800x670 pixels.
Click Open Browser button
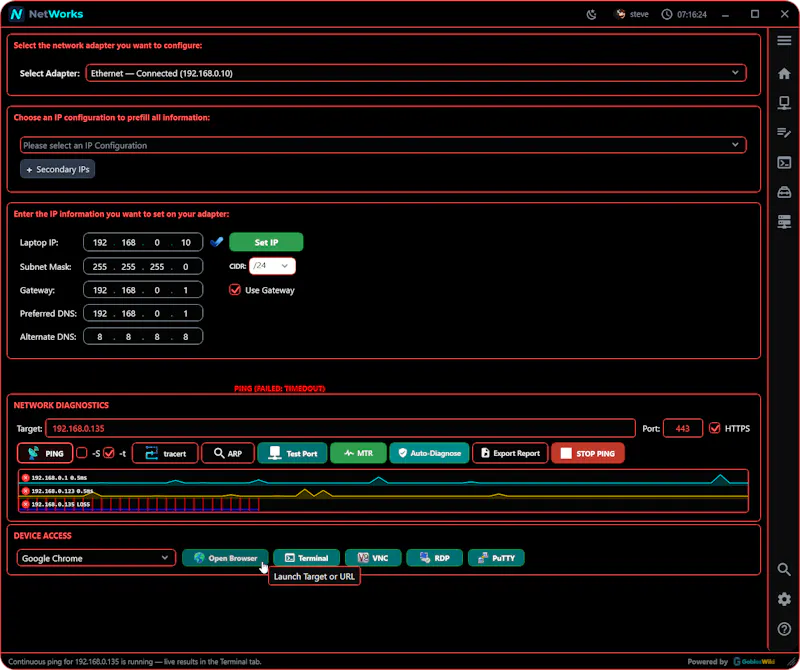[225, 558]
